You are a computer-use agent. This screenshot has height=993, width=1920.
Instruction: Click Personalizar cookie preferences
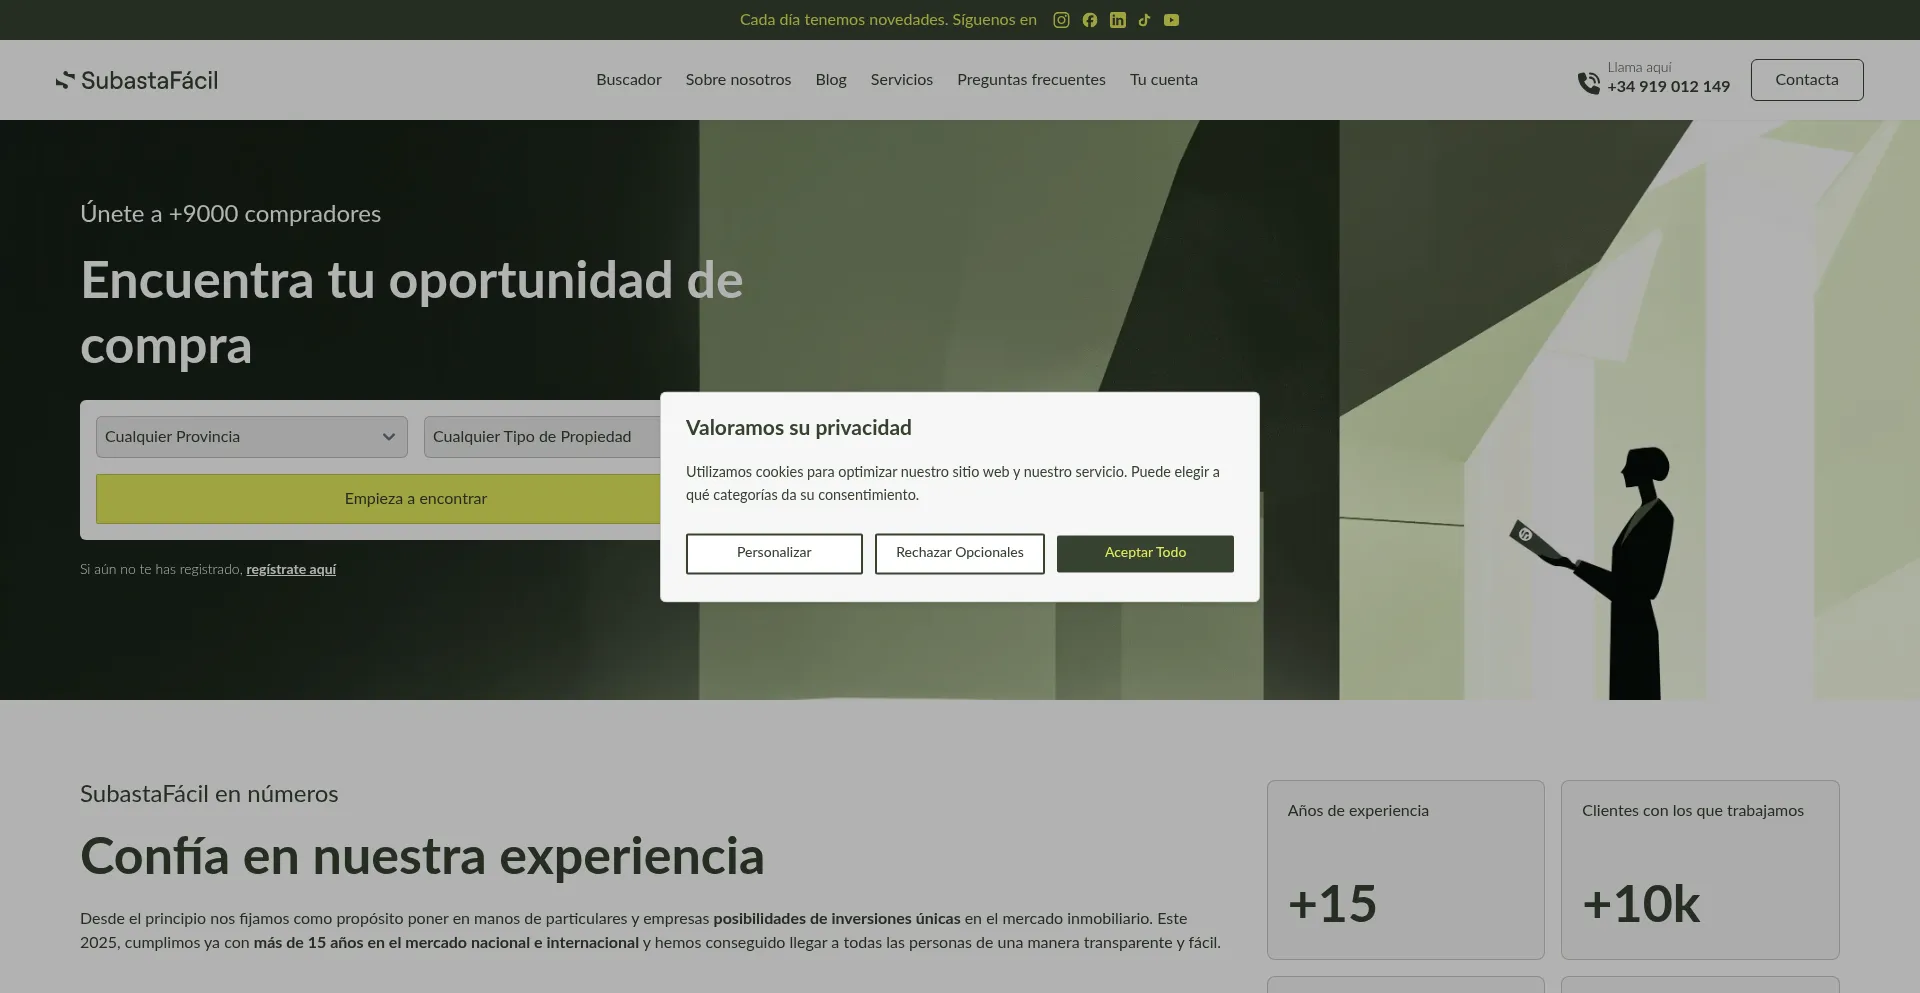(773, 553)
